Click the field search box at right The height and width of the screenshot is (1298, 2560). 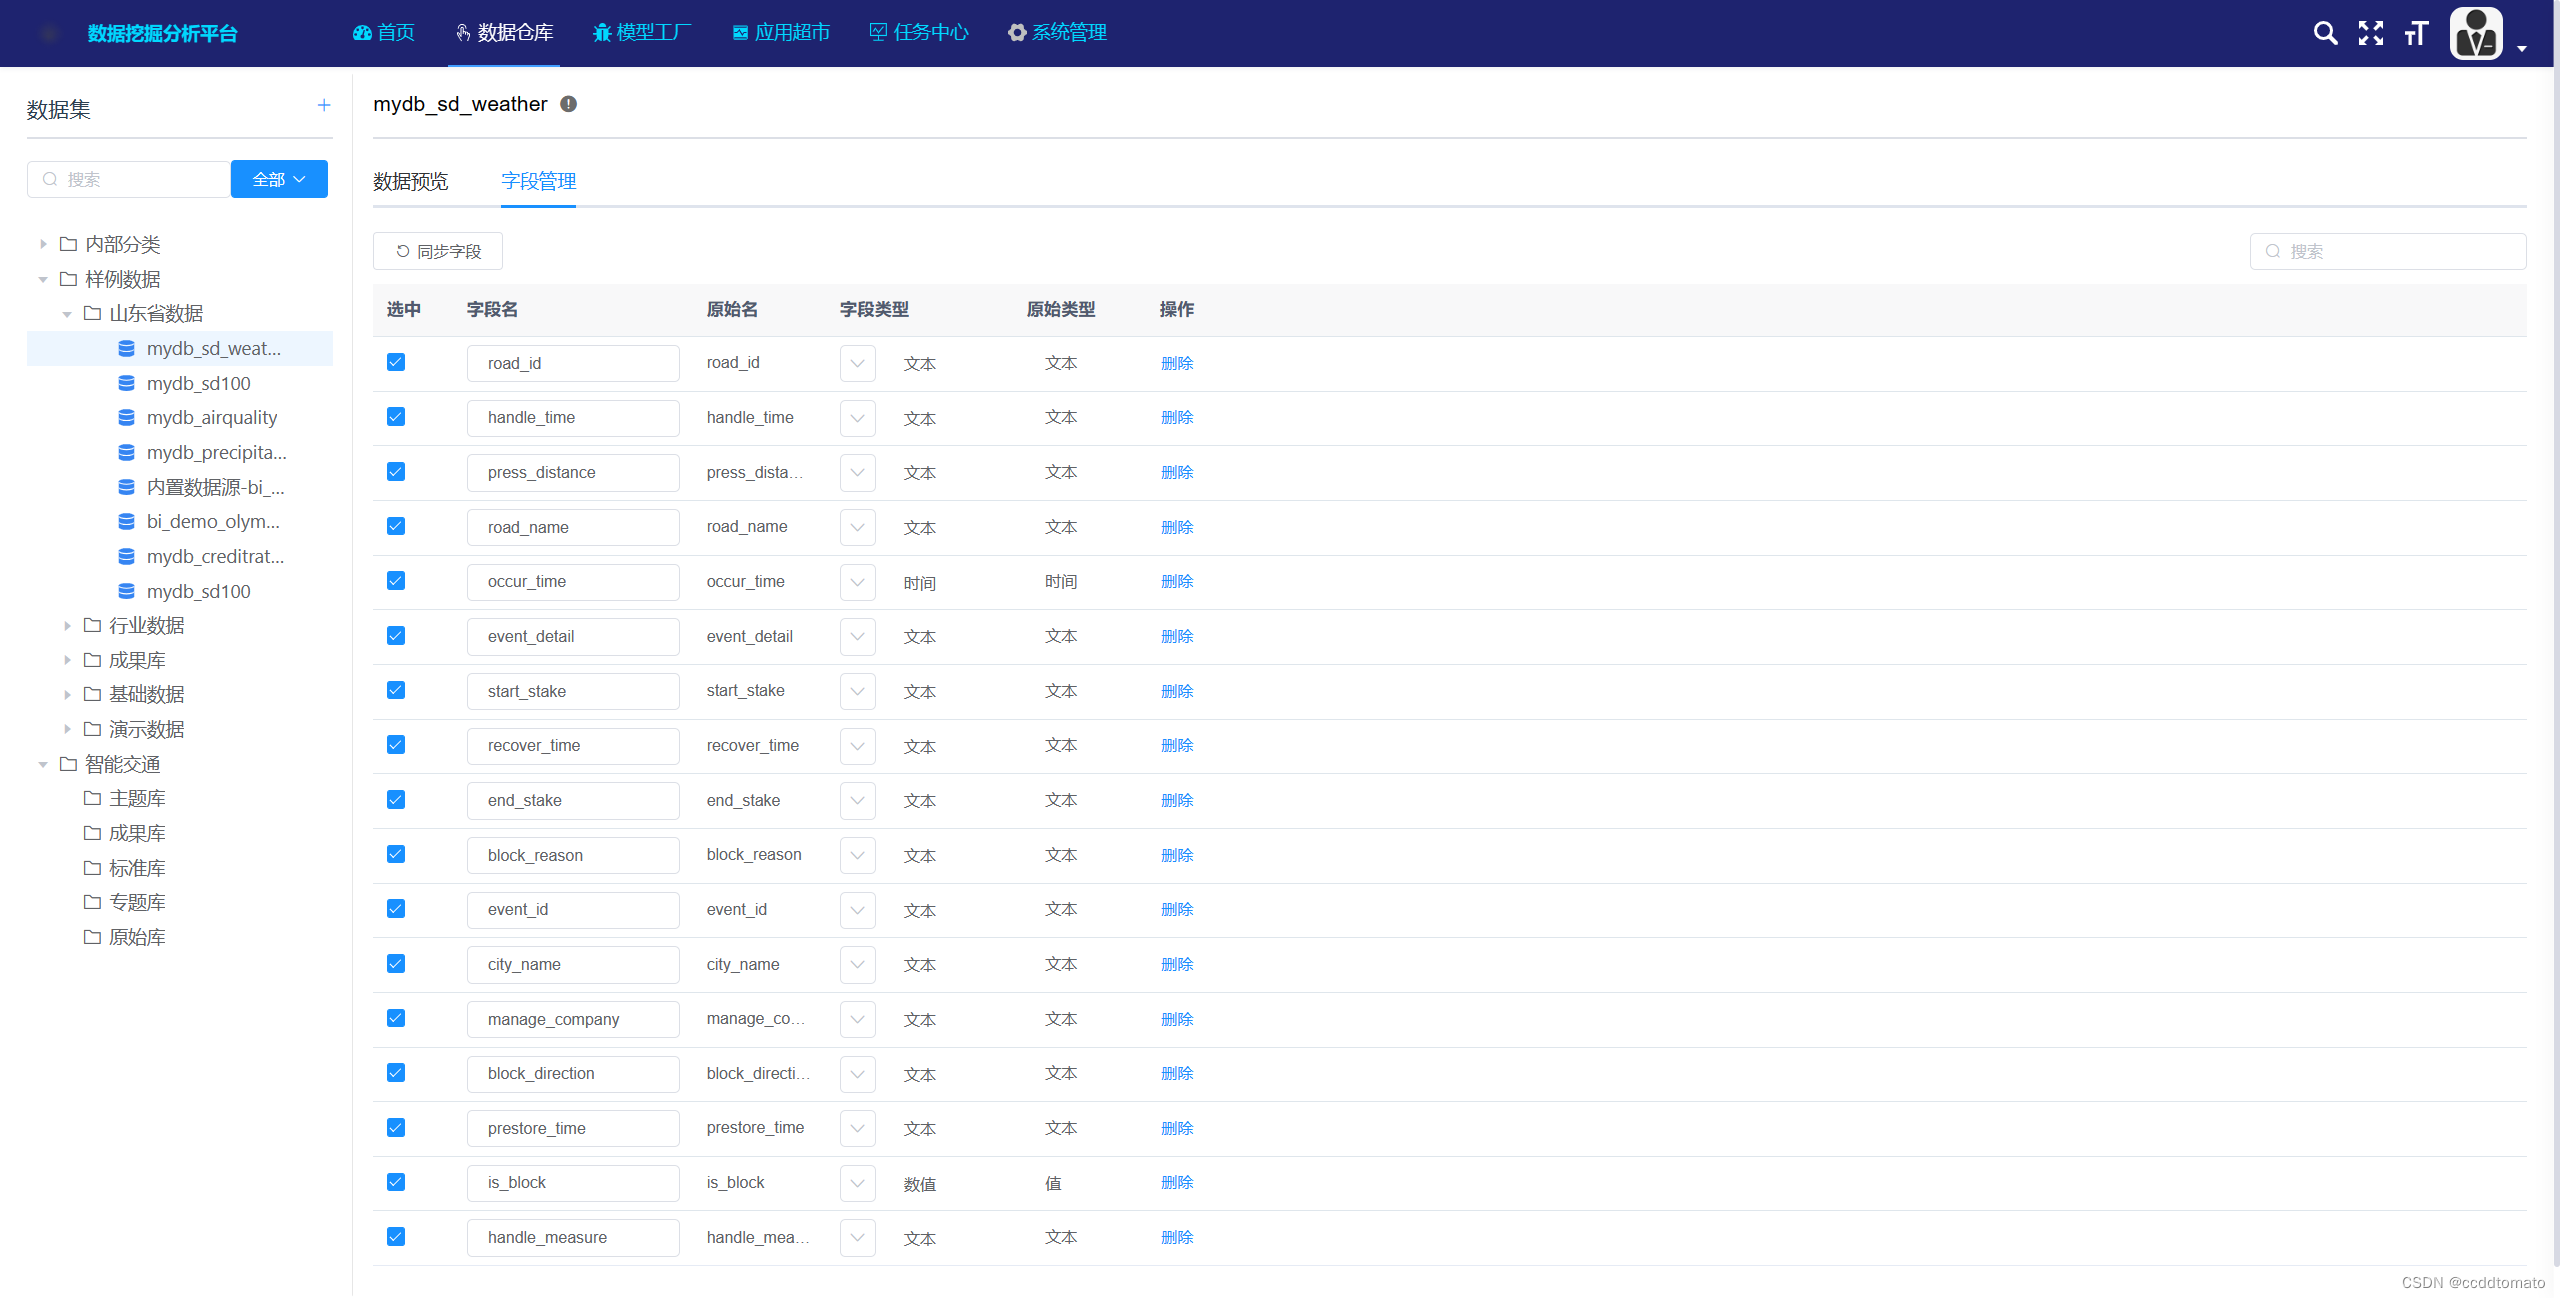(2388, 251)
